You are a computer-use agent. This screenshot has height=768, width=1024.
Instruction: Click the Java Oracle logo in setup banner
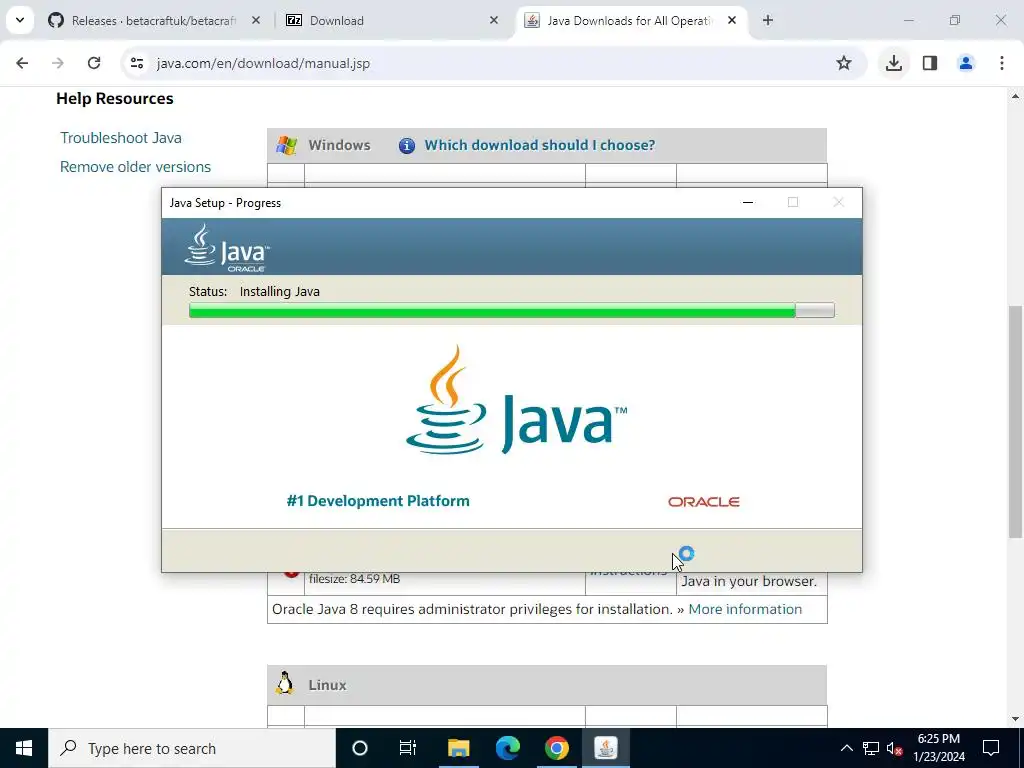click(x=227, y=248)
